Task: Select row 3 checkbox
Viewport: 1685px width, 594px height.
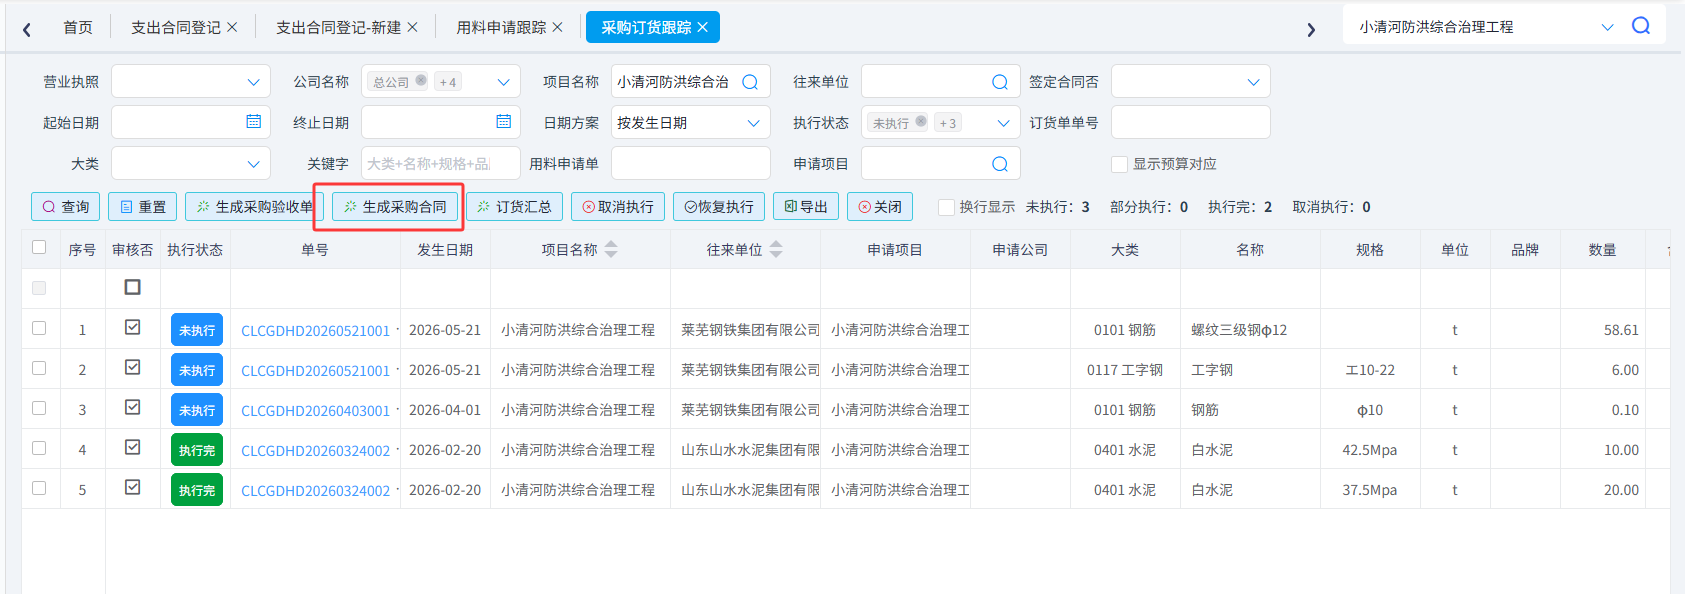Action: (x=39, y=408)
